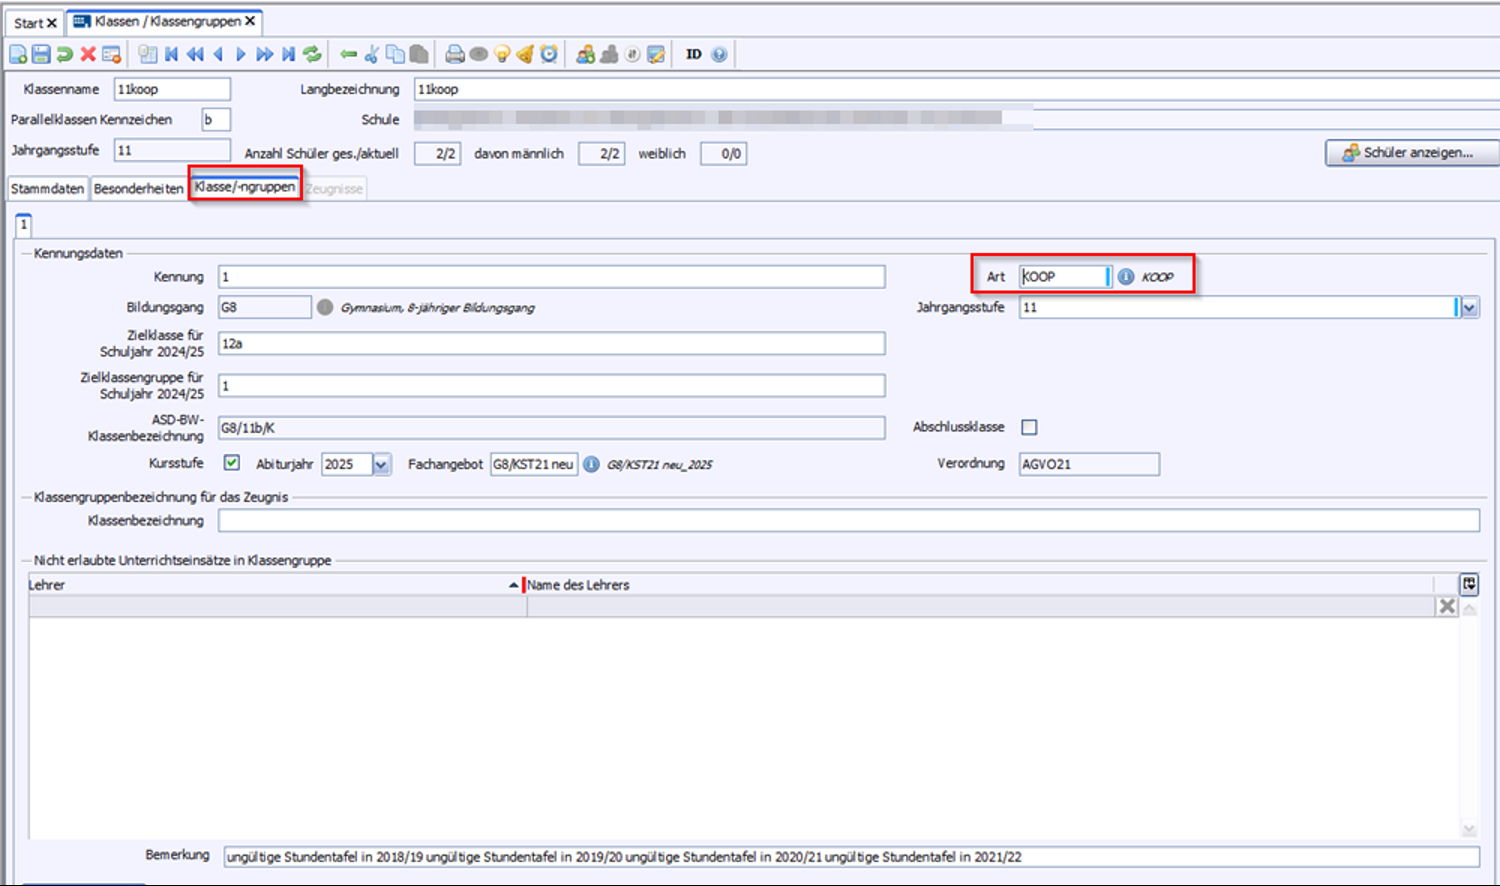This screenshot has height=886, width=1500.
Task: Tick the Abschlussklasse checkbox
Action: point(1029,427)
